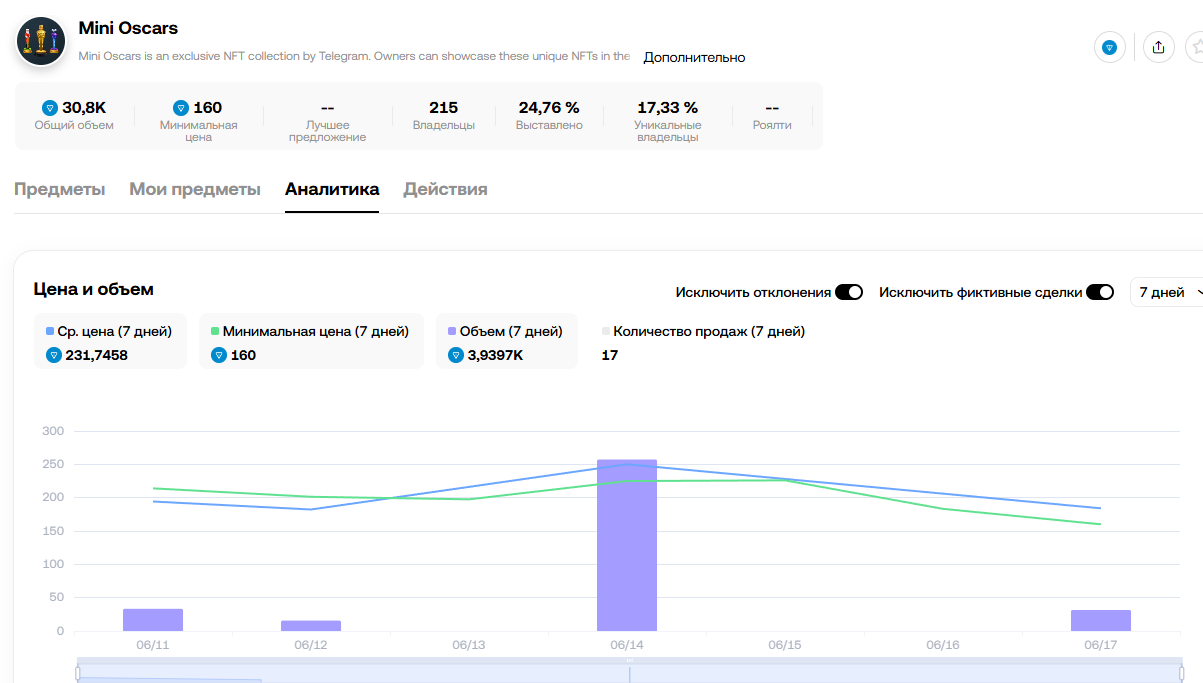This screenshot has height=683, width=1203.
Task: Click the TON icon button beside Share
Action: (x=1109, y=47)
